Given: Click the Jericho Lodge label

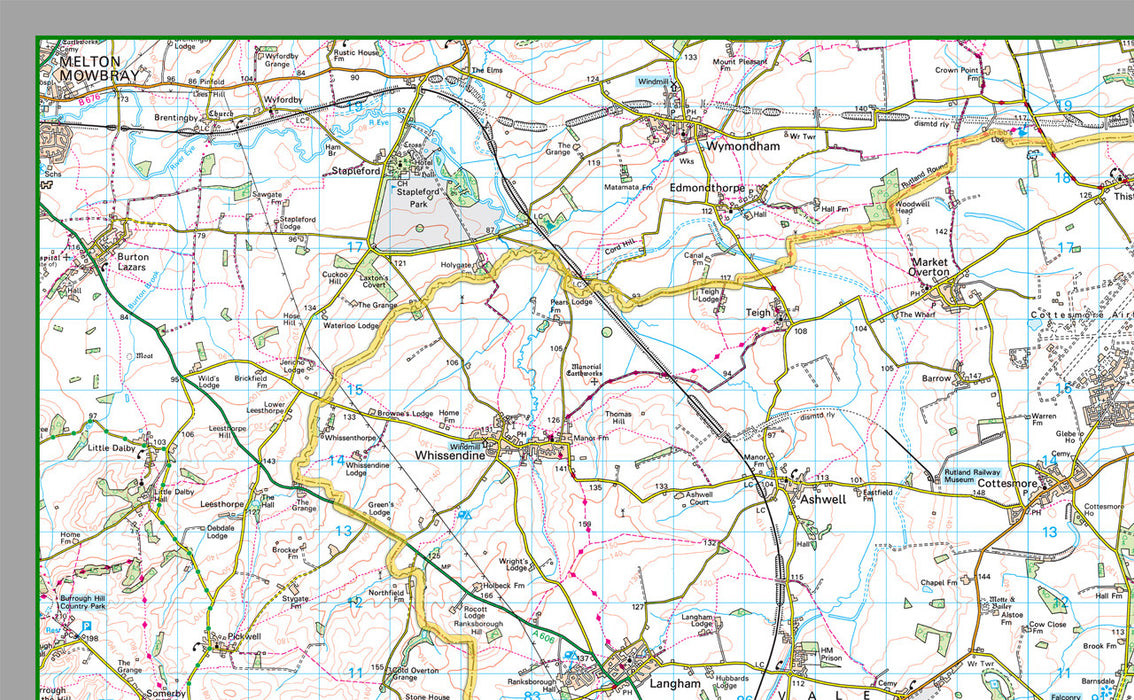Looking at the screenshot, I should pyautogui.click(x=294, y=366).
